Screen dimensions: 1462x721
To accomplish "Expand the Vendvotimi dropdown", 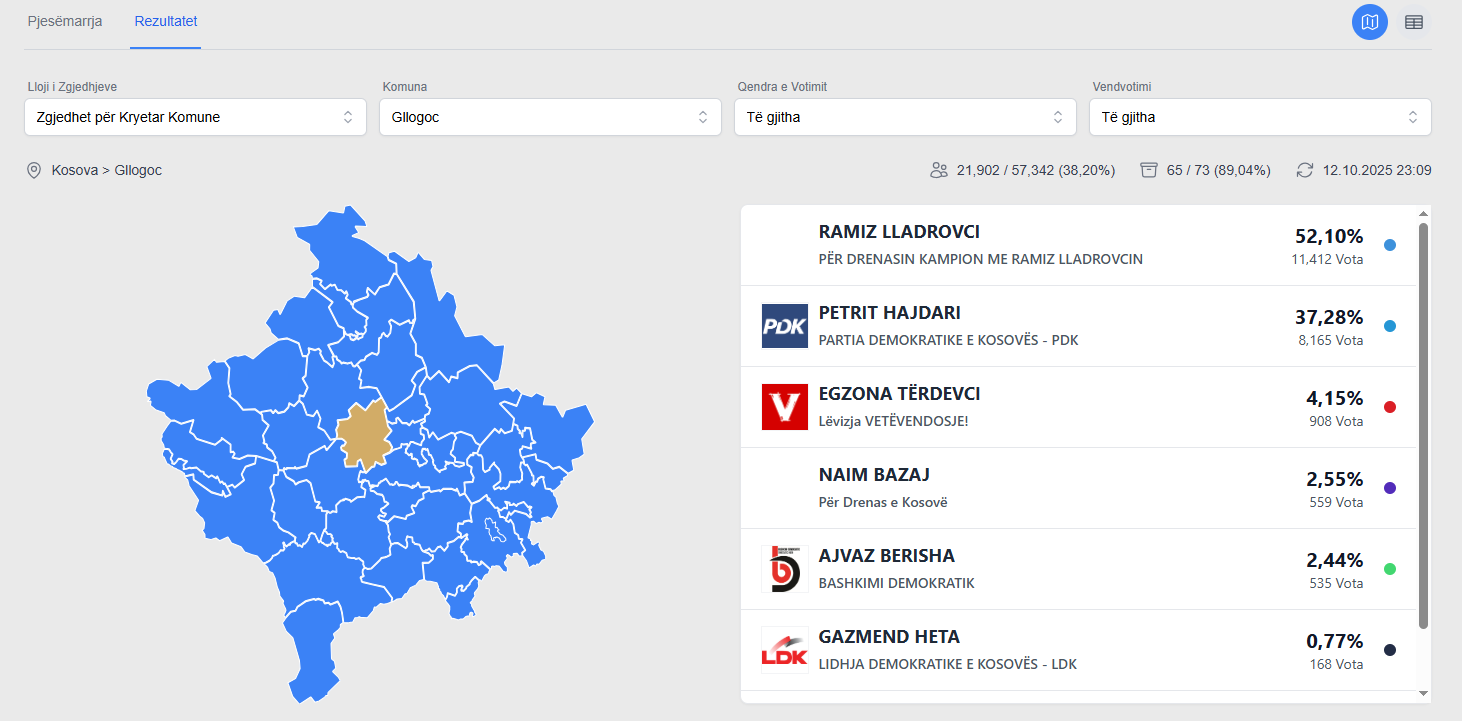I will [1260, 117].
